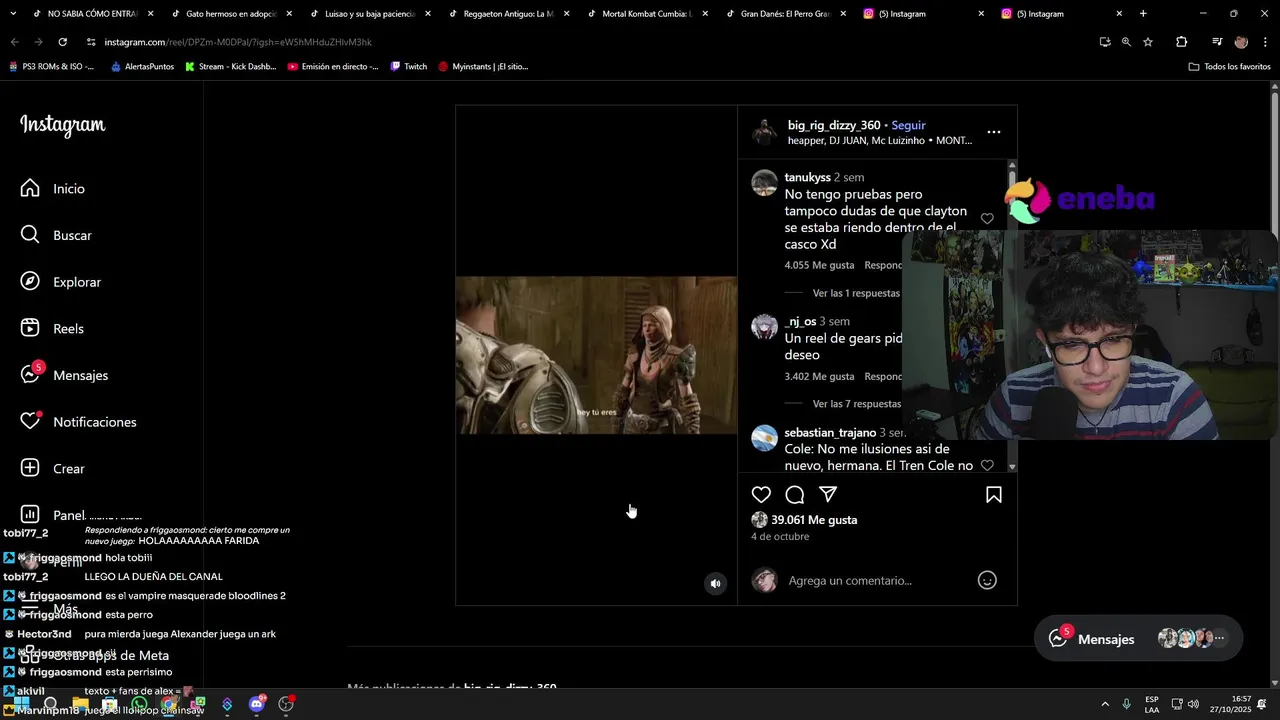Go back in browser history

coord(14,42)
